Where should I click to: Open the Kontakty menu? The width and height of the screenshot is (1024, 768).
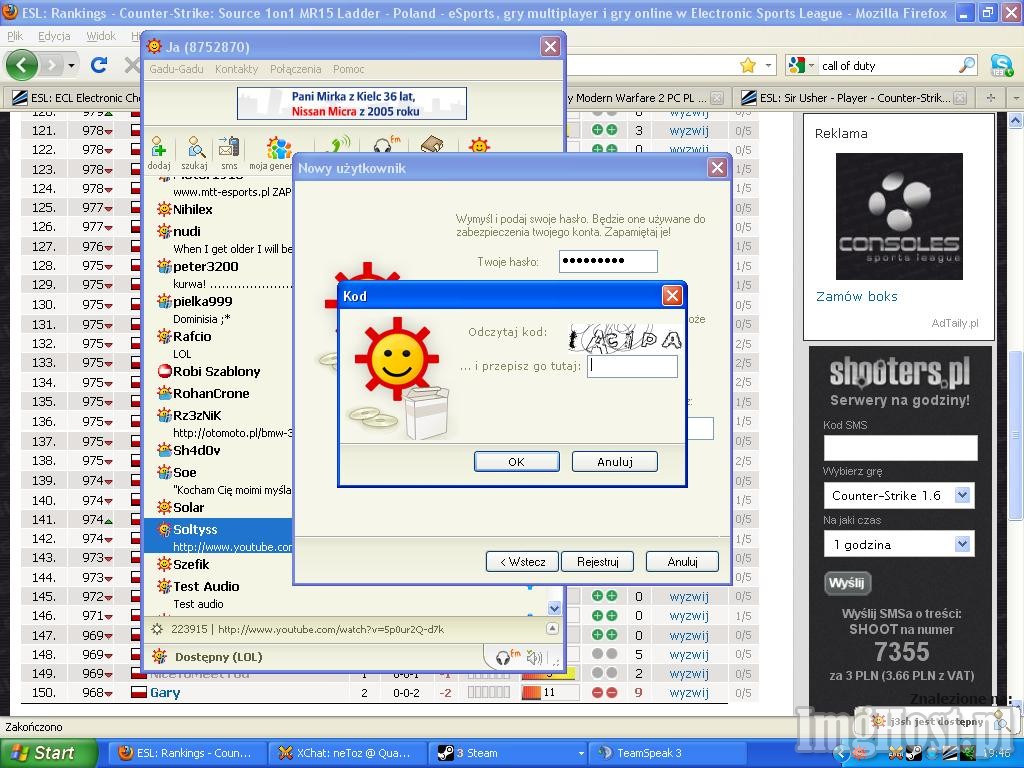tap(236, 69)
